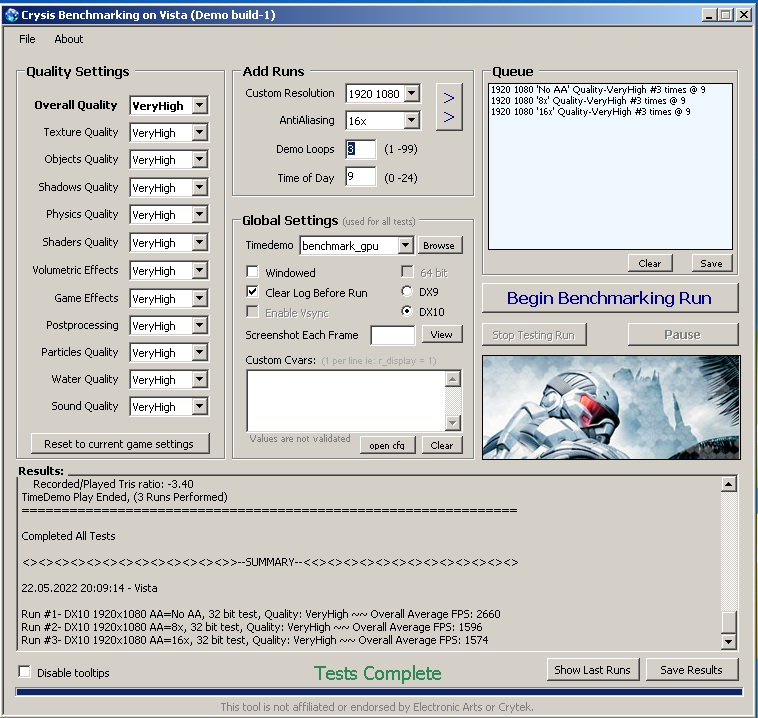Viewport: 758px width, 718px height.
Task: Expand the Texture Quality dropdown
Action: click(199, 132)
